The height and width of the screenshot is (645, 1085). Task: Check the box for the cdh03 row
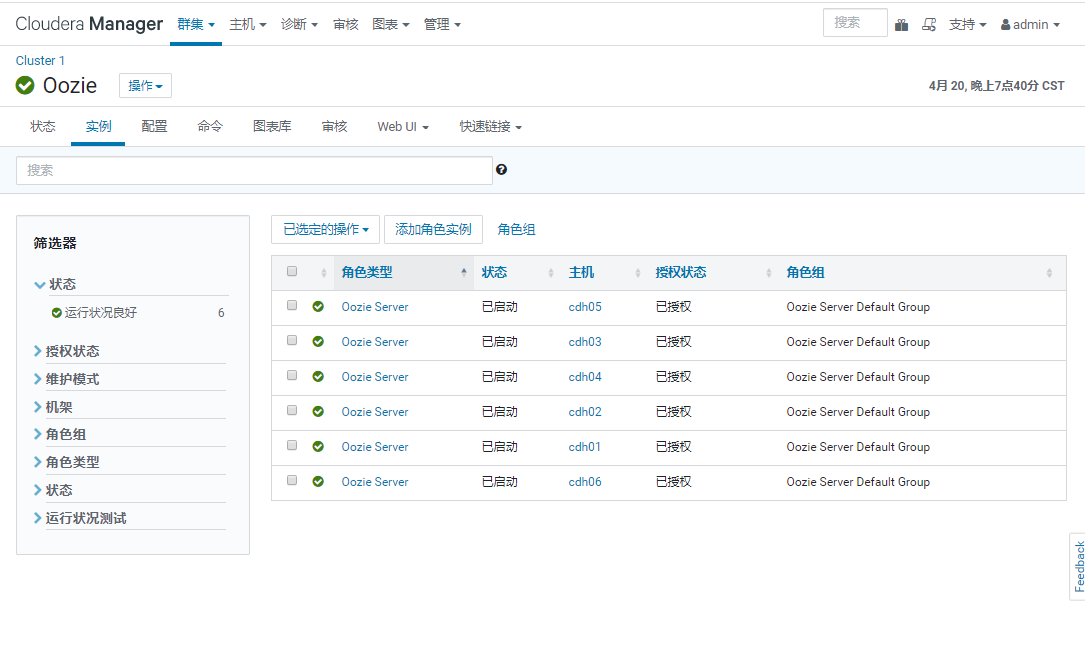(x=292, y=340)
